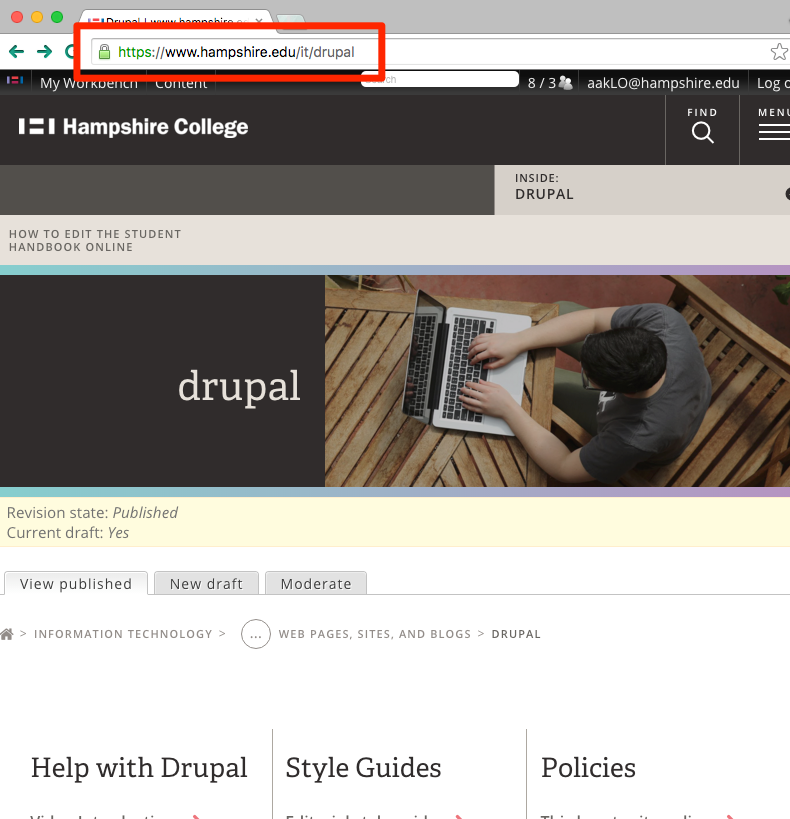The width and height of the screenshot is (790, 819).
Task: Select the Moderate tab
Action: (316, 583)
